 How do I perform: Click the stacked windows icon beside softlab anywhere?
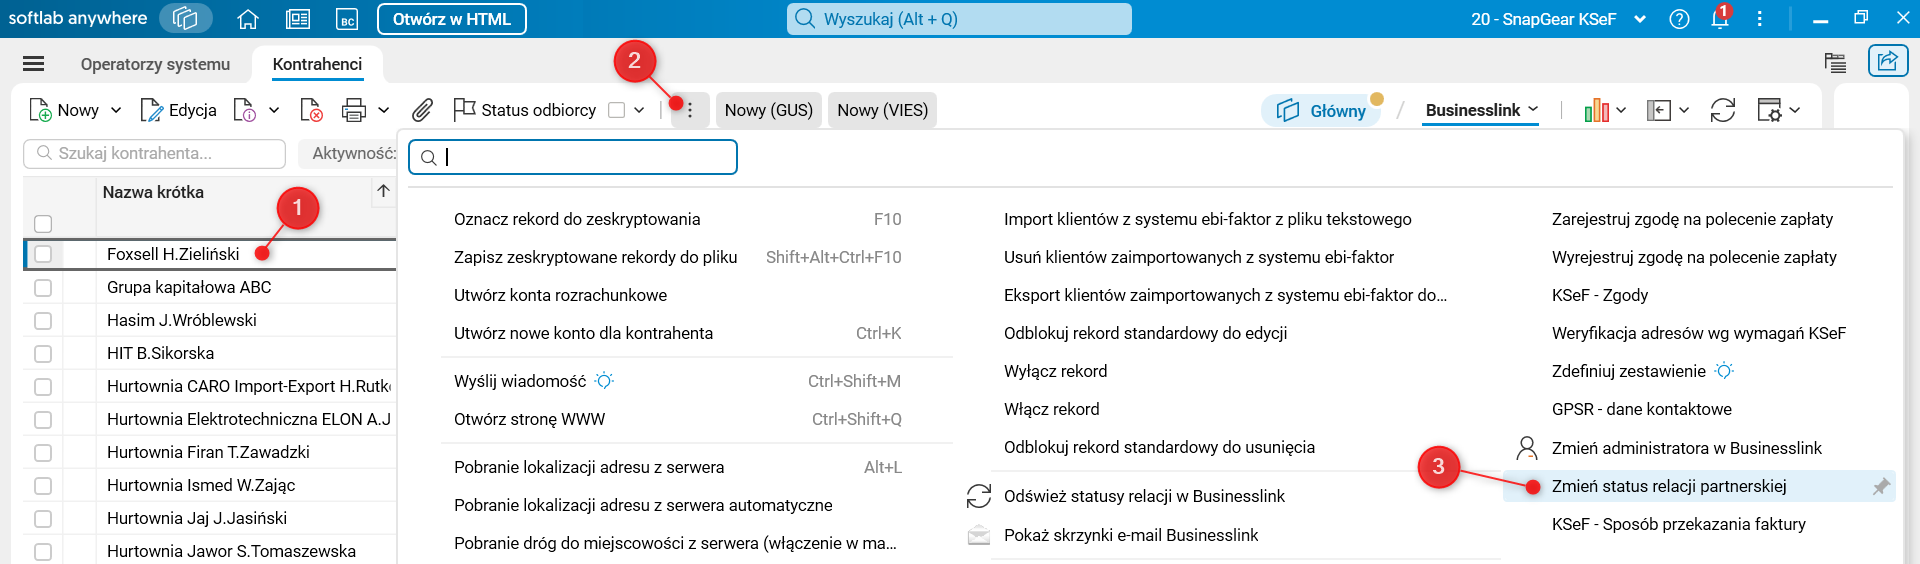tap(186, 18)
